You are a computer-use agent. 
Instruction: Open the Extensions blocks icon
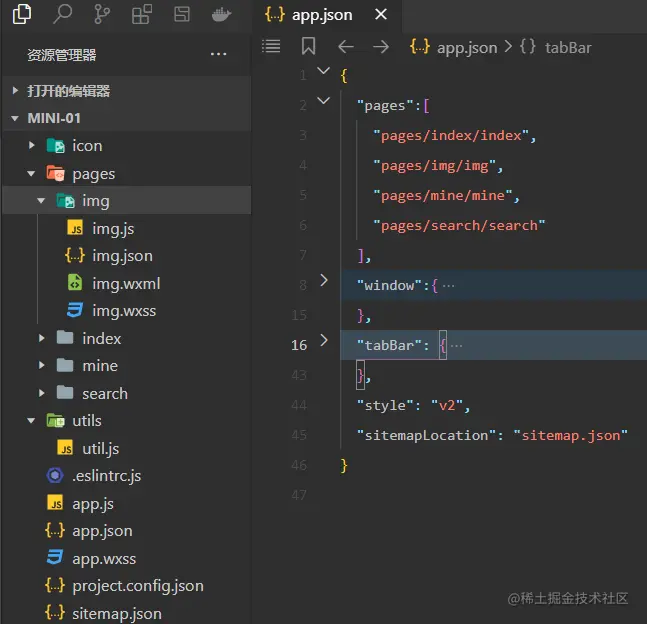click(142, 14)
